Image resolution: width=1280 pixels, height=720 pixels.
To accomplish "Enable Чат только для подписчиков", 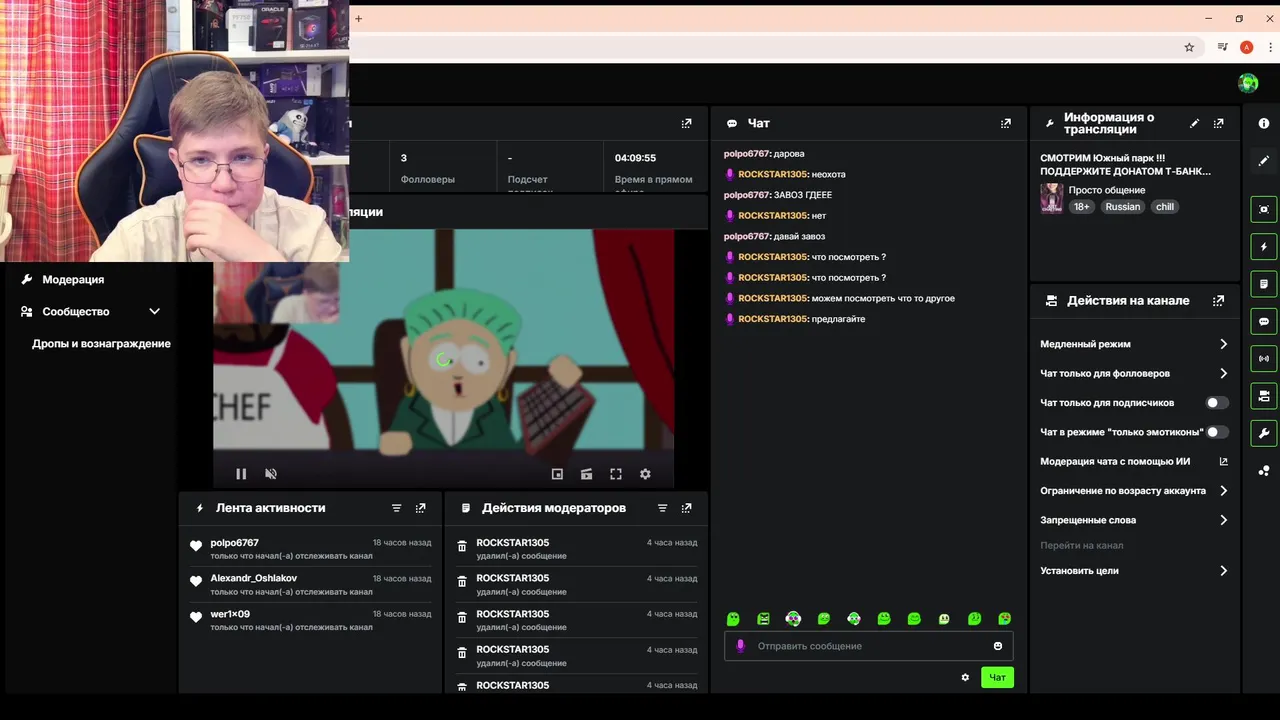I will [1216, 403].
